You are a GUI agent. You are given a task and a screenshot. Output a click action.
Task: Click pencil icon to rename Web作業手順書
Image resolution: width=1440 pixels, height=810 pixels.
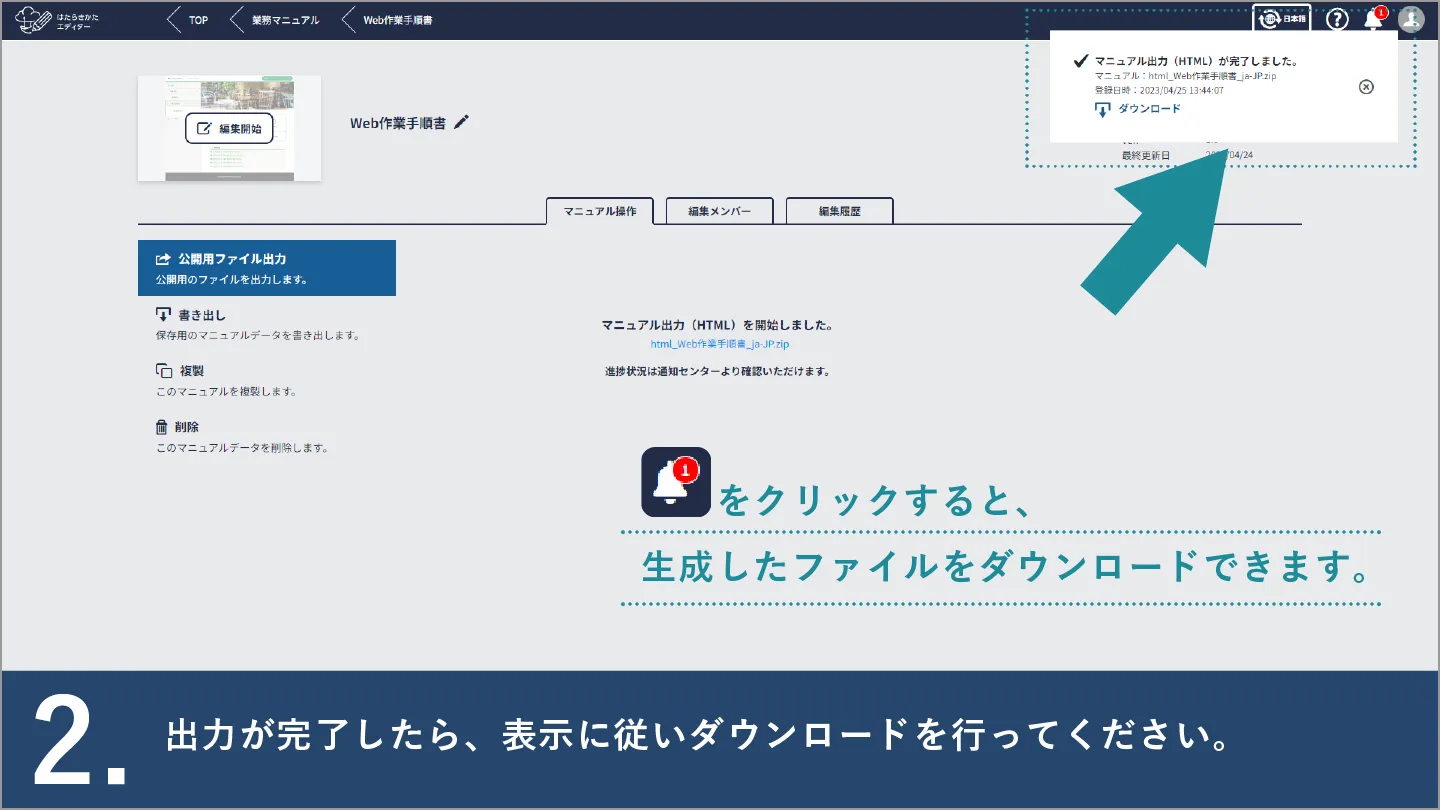tap(461, 122)
